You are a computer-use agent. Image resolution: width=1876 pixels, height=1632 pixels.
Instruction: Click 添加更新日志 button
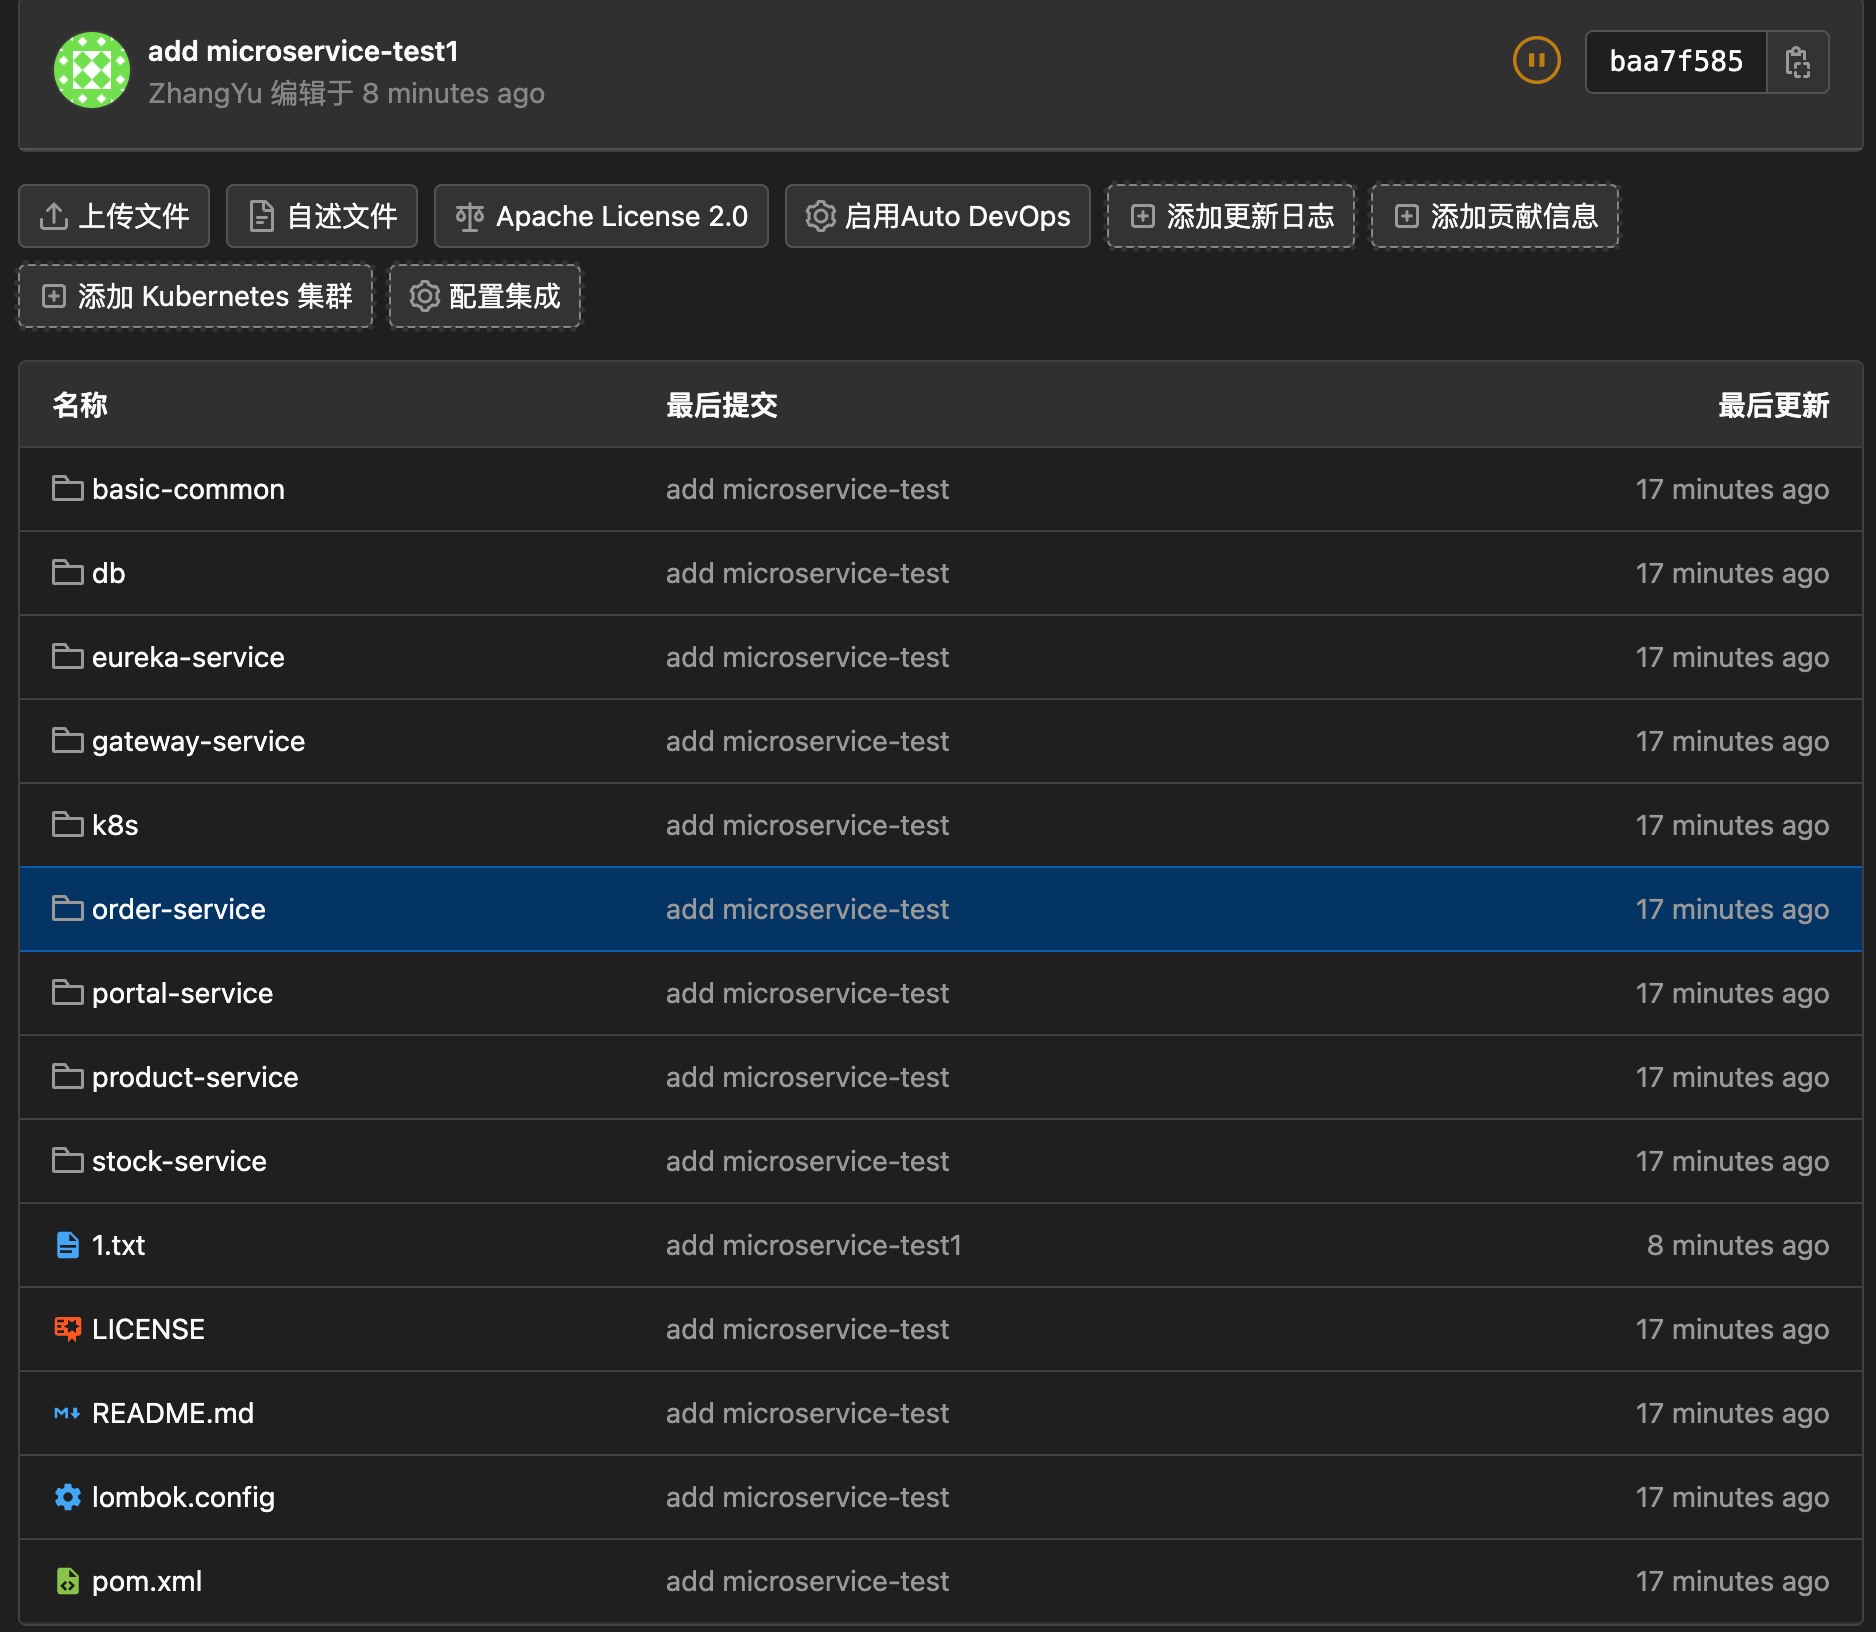pyautogui.click(x=1231, y=216)
